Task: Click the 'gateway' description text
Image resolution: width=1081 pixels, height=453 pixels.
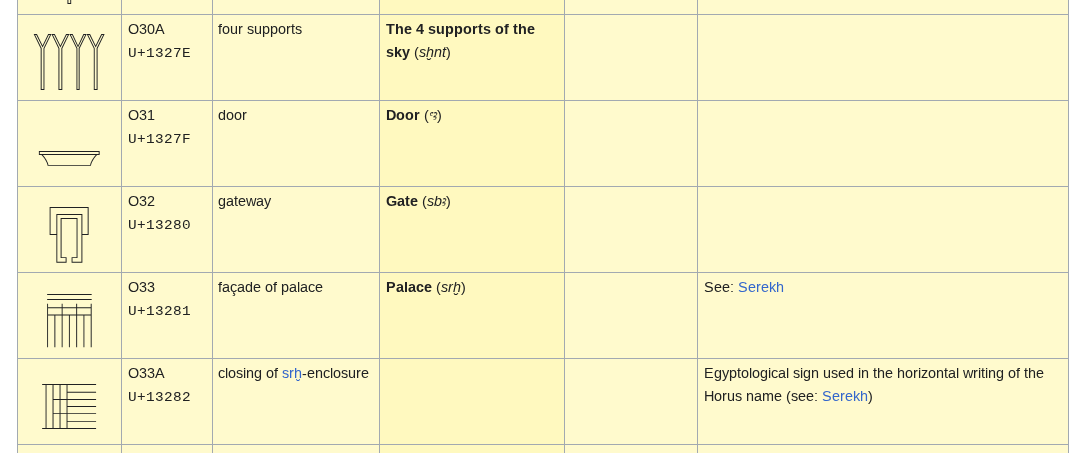Action: 244,201
